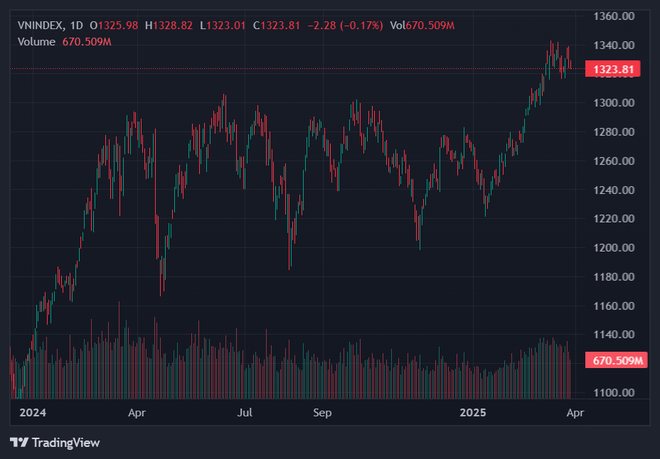Image resolution: width=660 pixels, height=459 pixels.
Task: Click the 1140.00 price axis label
Action: (614, 335)
